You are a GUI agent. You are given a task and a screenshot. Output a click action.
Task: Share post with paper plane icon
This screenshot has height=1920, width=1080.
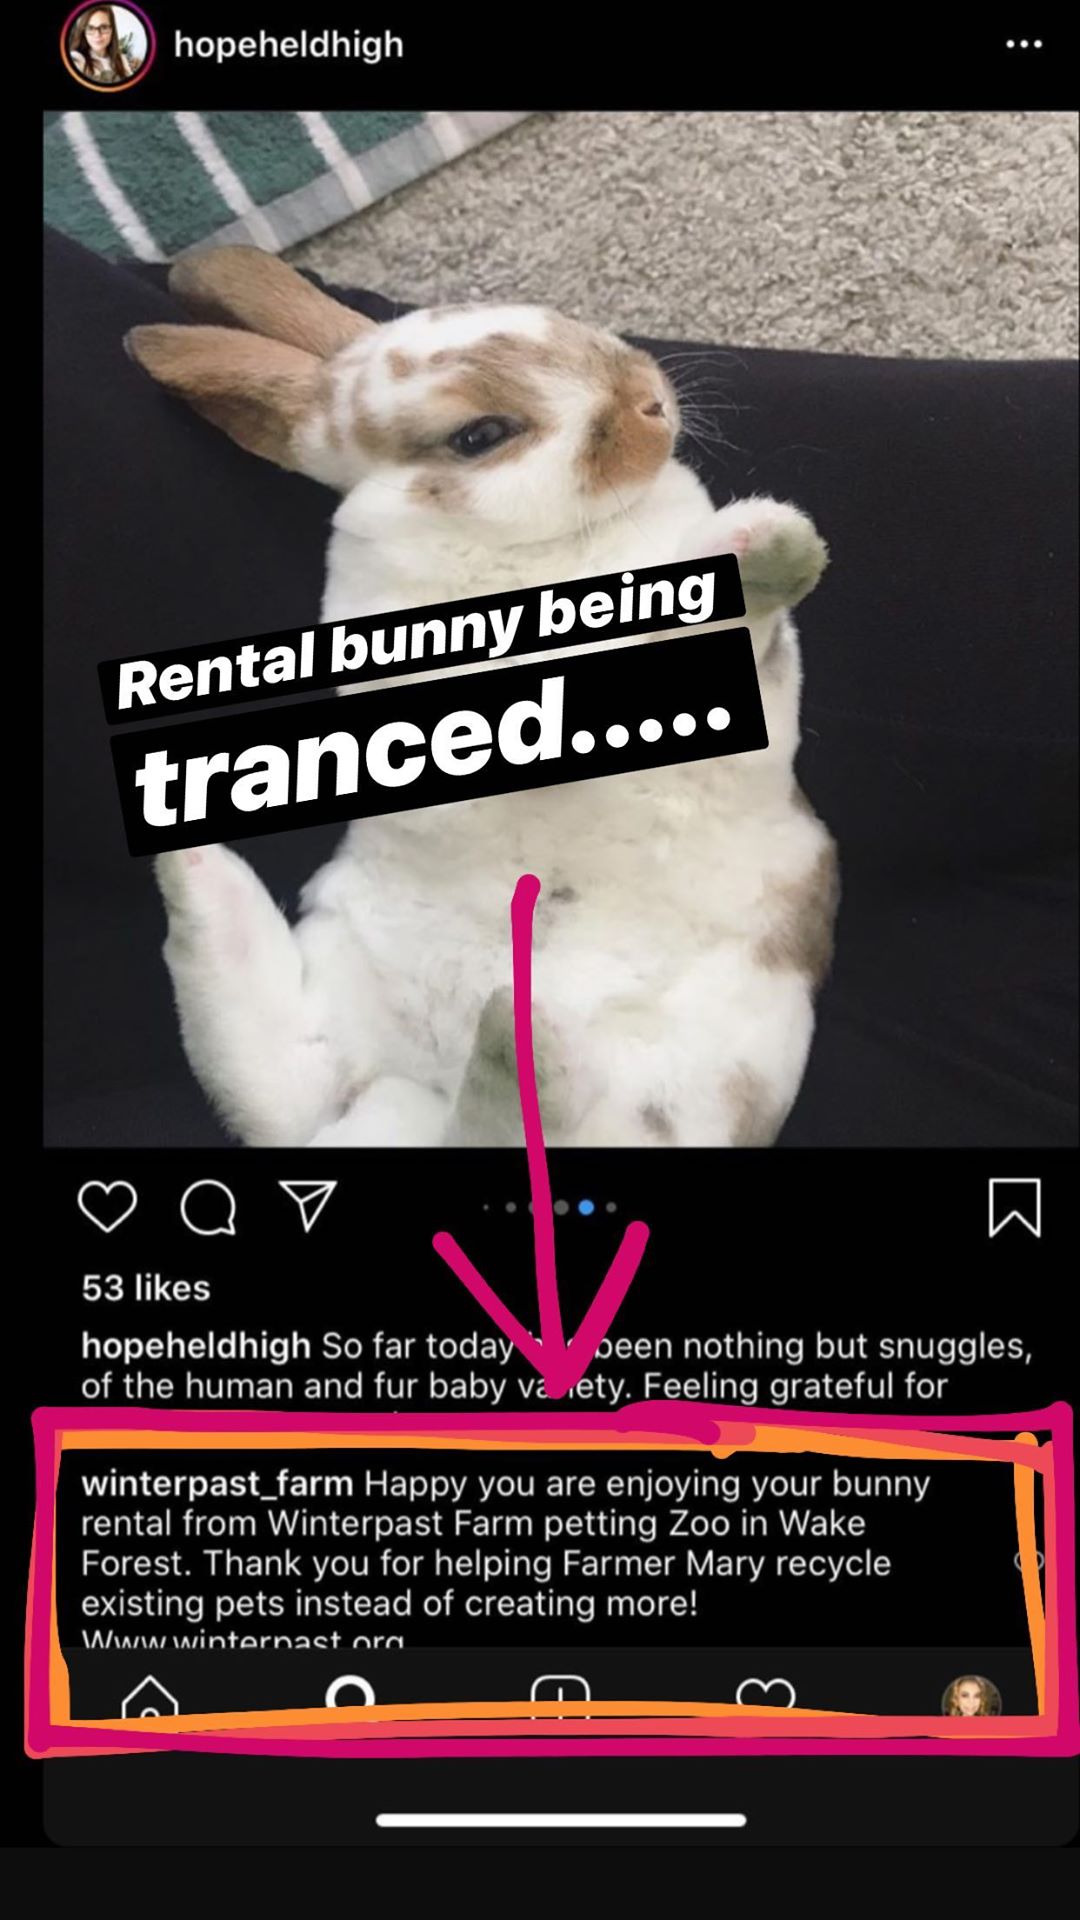tap(306, 1205)
